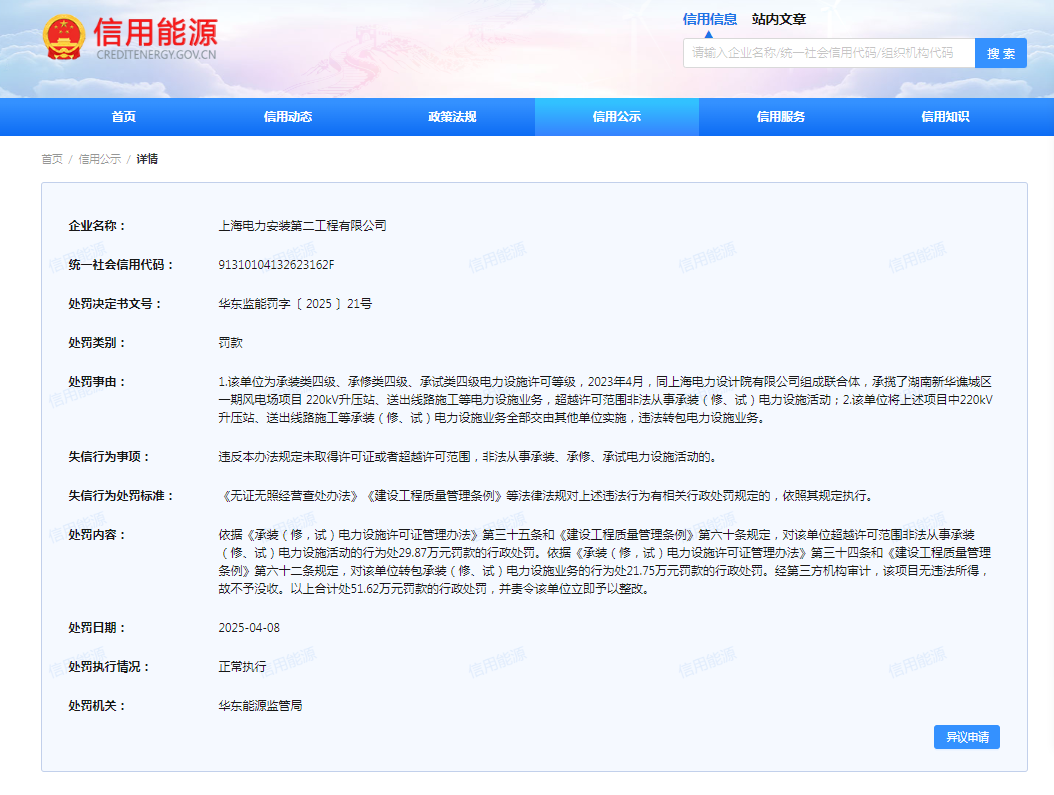1054x795 pixels.
Task: Open the 信用公示 navigation menu
Action: (616, 117)
